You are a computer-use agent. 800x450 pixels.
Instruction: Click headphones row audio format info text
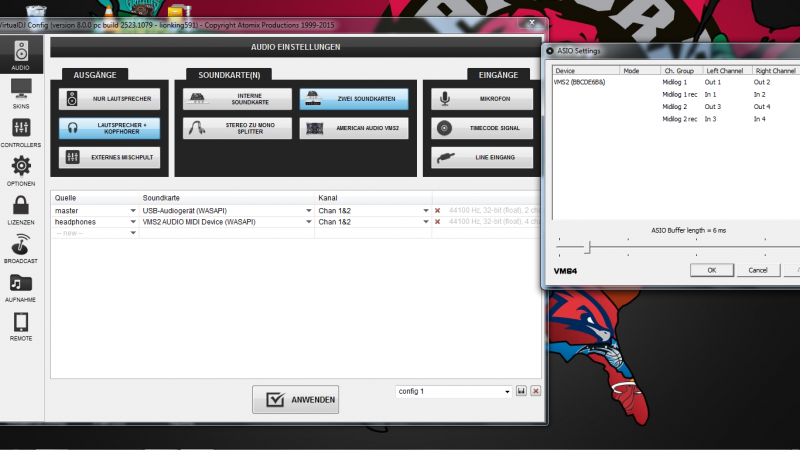pyautogui.click(x=494, y=222)
